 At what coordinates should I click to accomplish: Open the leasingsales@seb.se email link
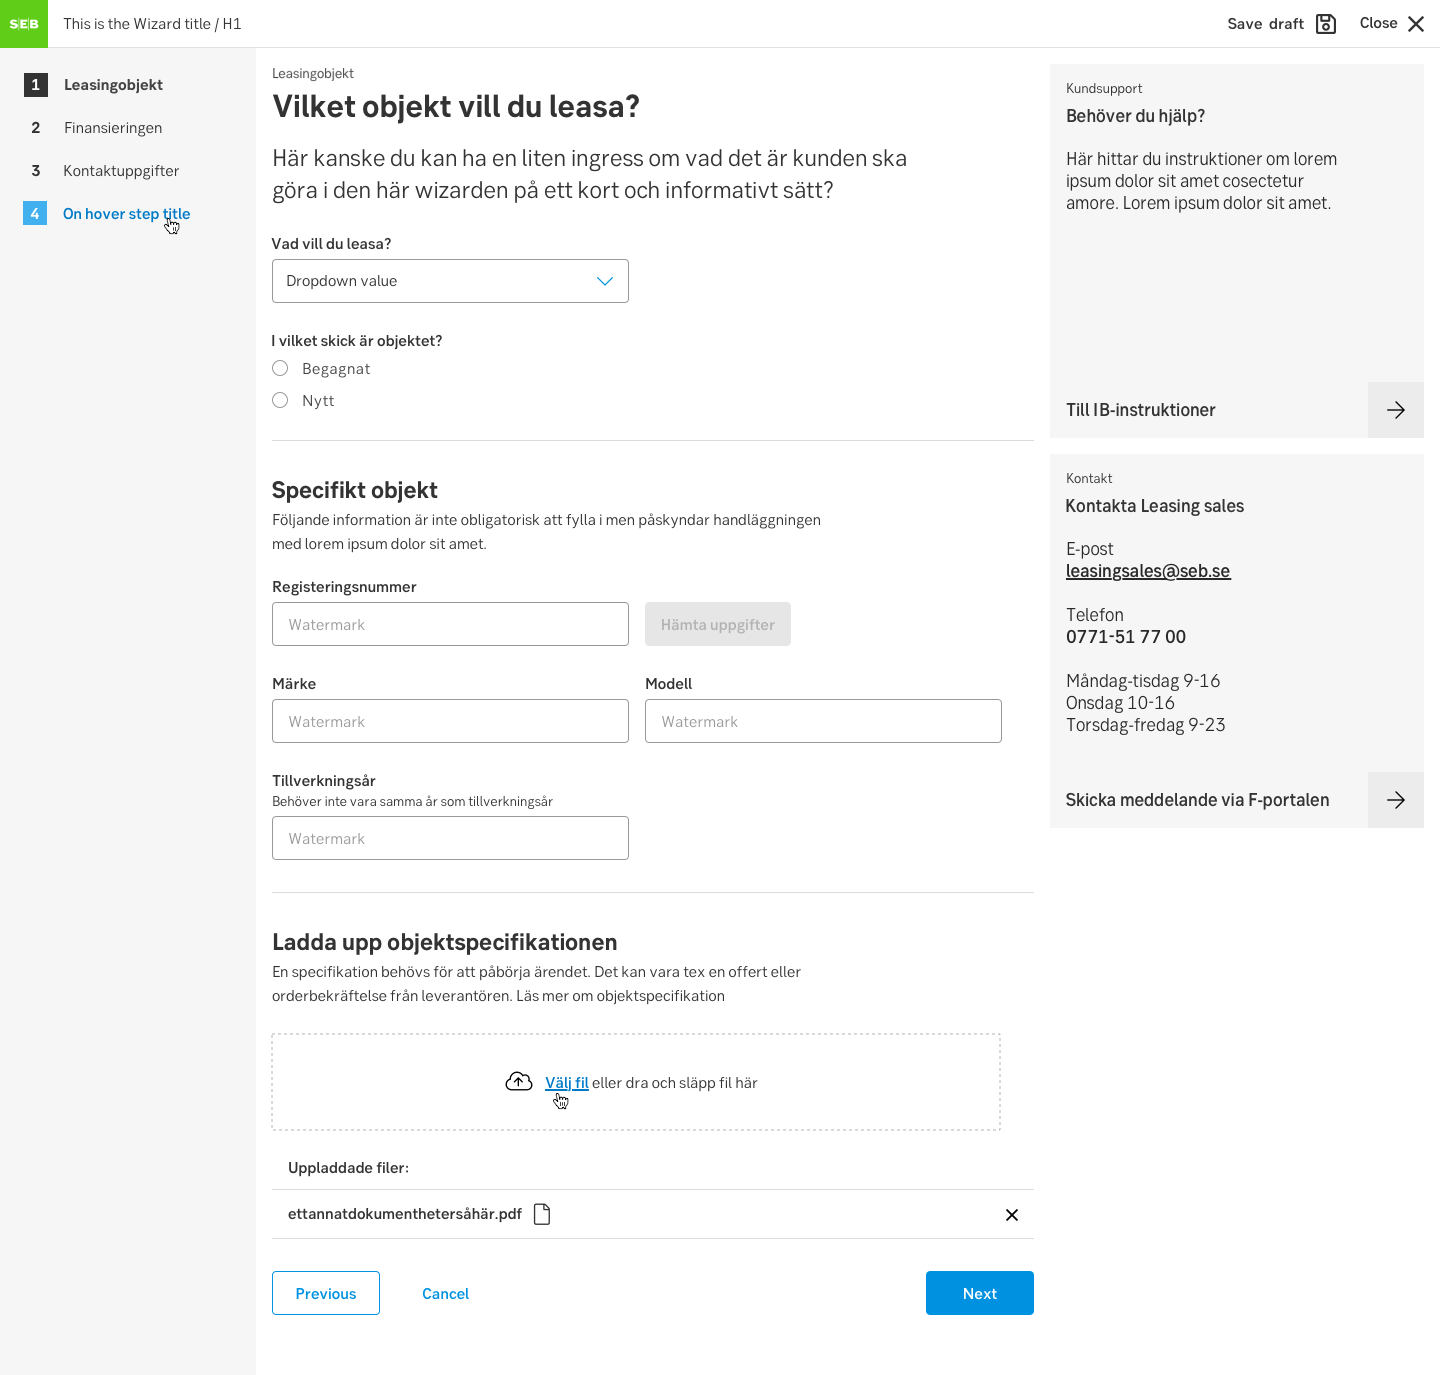[x=1147, y=571]
